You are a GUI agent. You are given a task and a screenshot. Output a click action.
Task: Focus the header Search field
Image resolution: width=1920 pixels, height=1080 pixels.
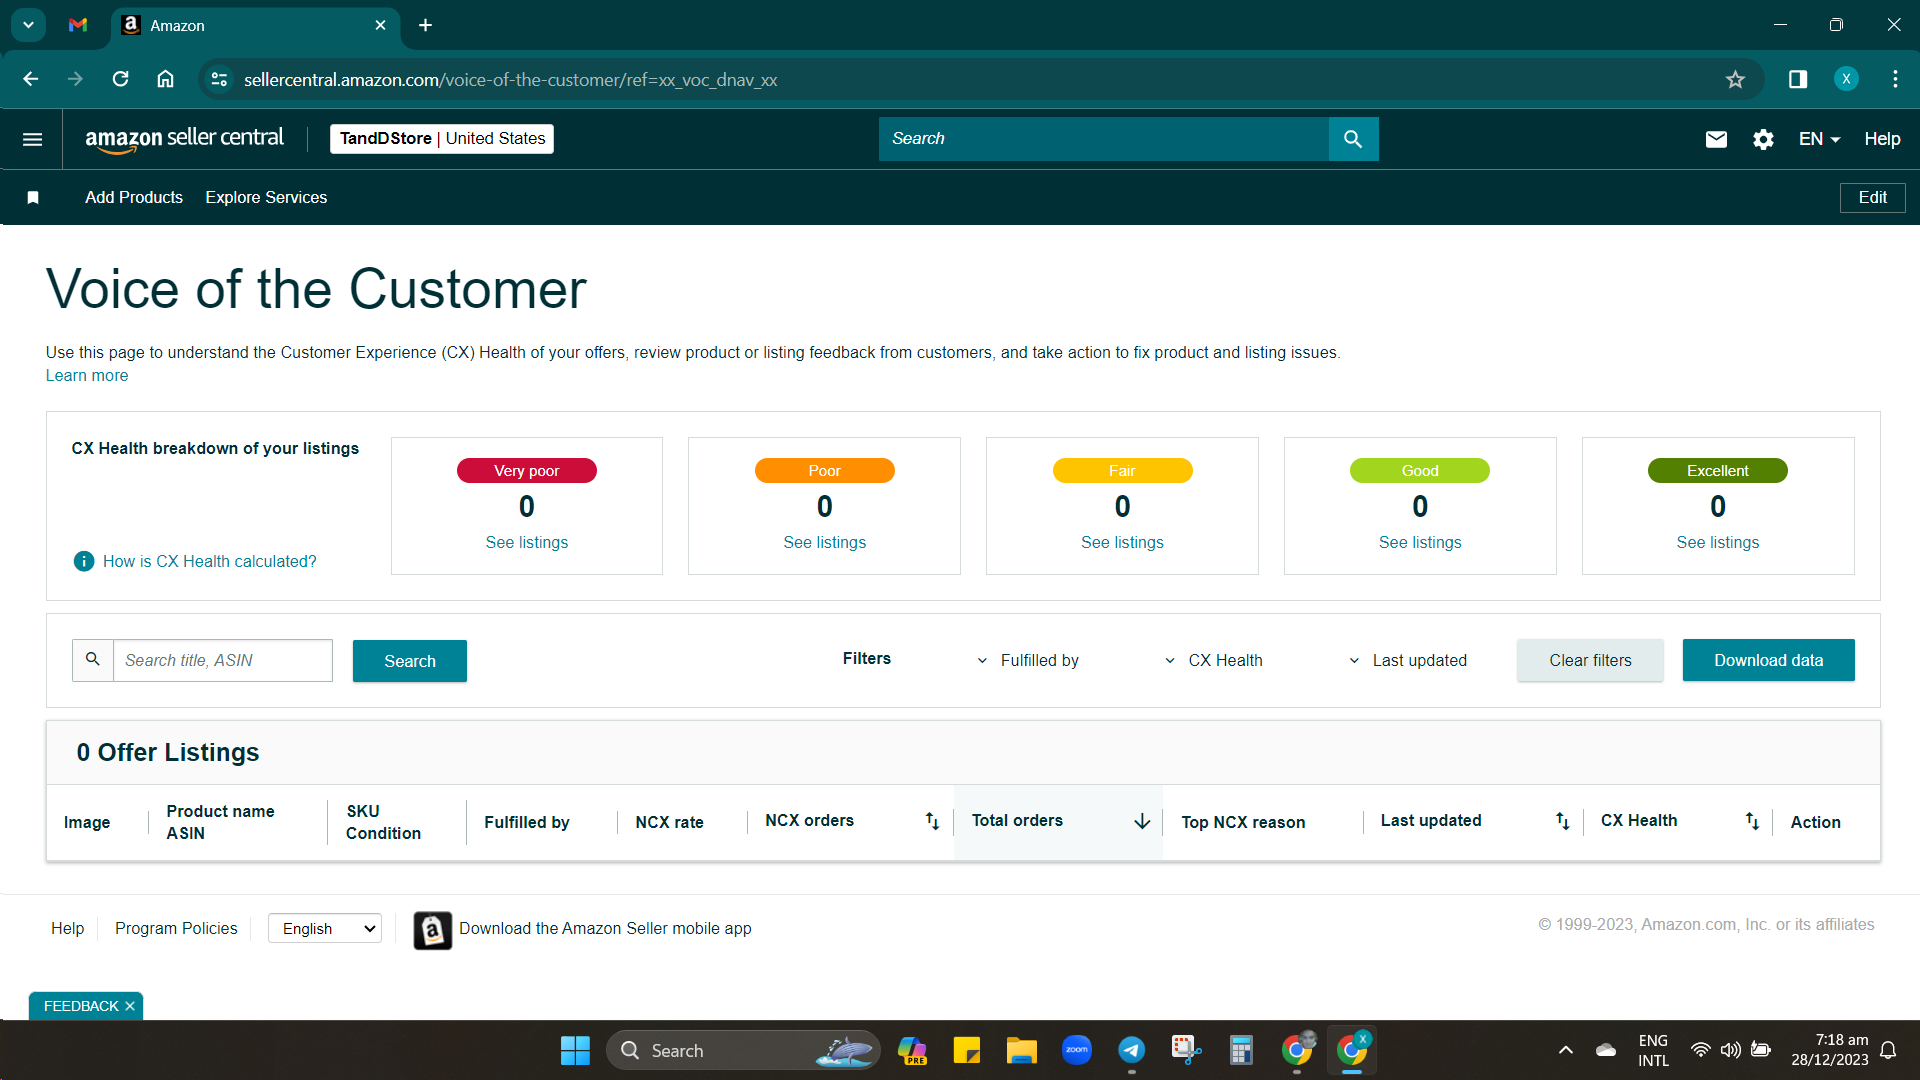click(1104, 139)
